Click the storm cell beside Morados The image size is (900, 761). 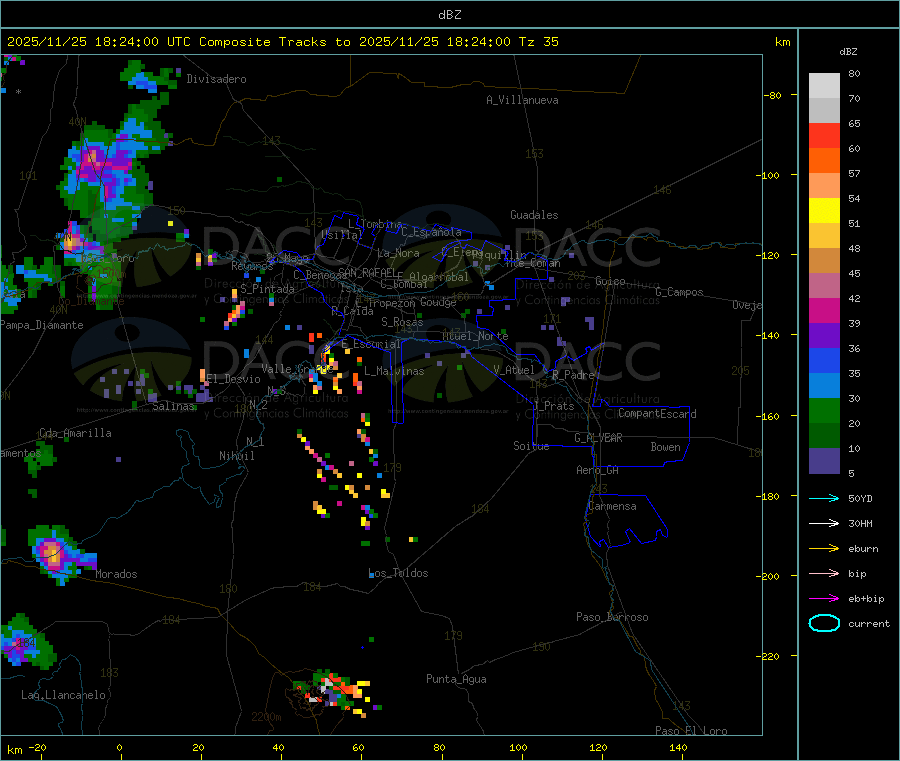(x=57, y=554)
